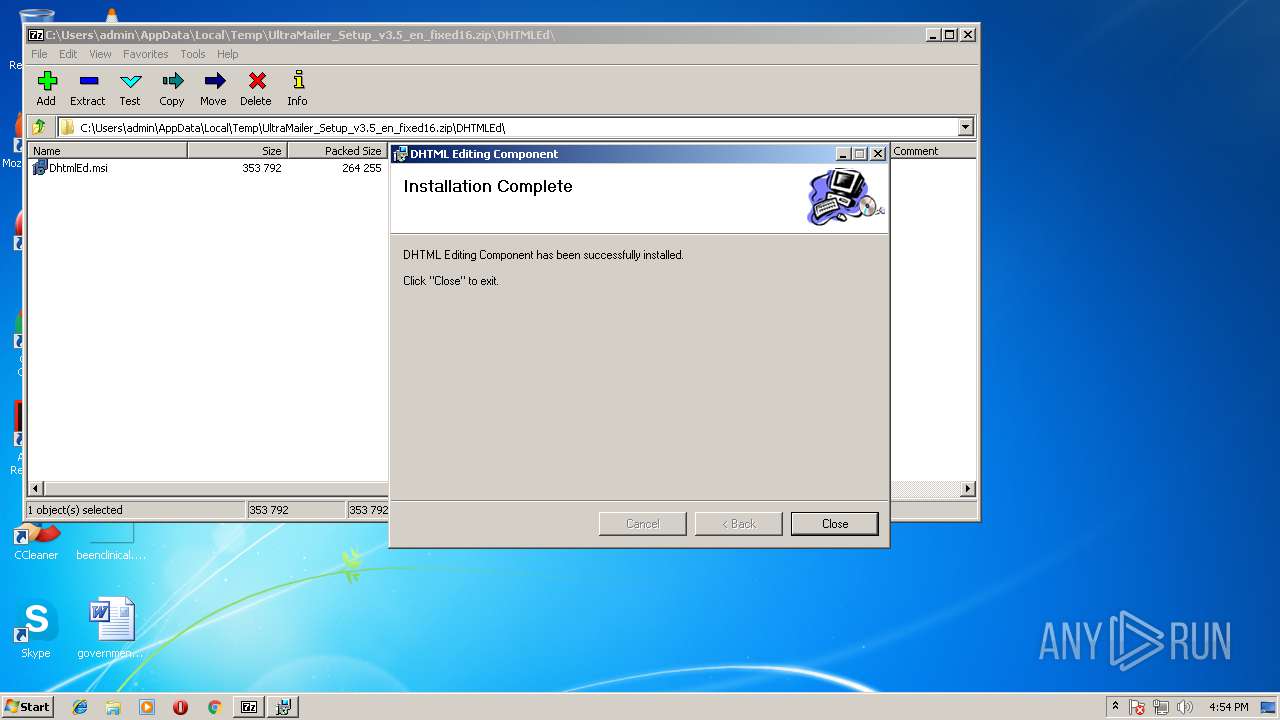Click the '1 object(s) selected' status text
This screenshot has width=1280, height=720.
click(x=75, y=510)
